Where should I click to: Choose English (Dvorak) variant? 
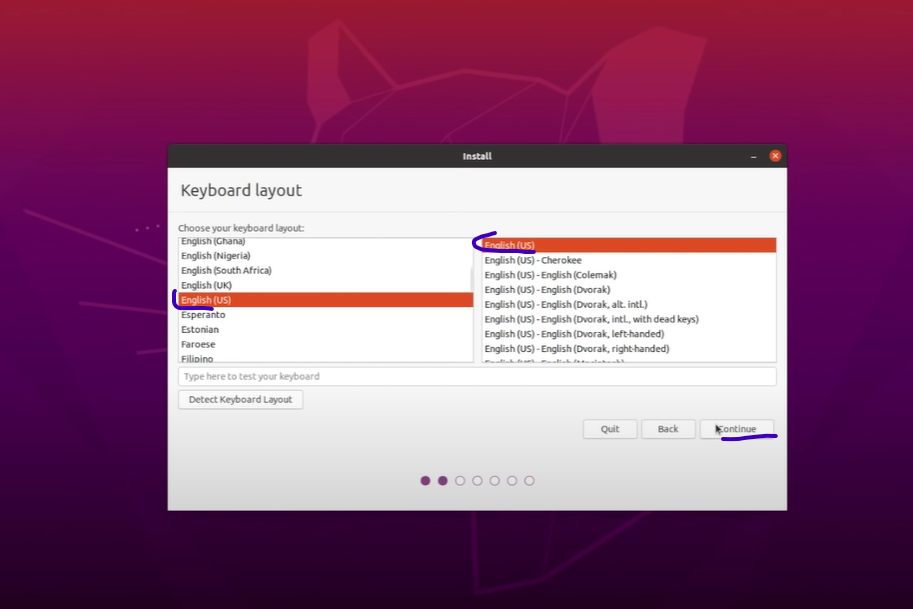point(547,290)
